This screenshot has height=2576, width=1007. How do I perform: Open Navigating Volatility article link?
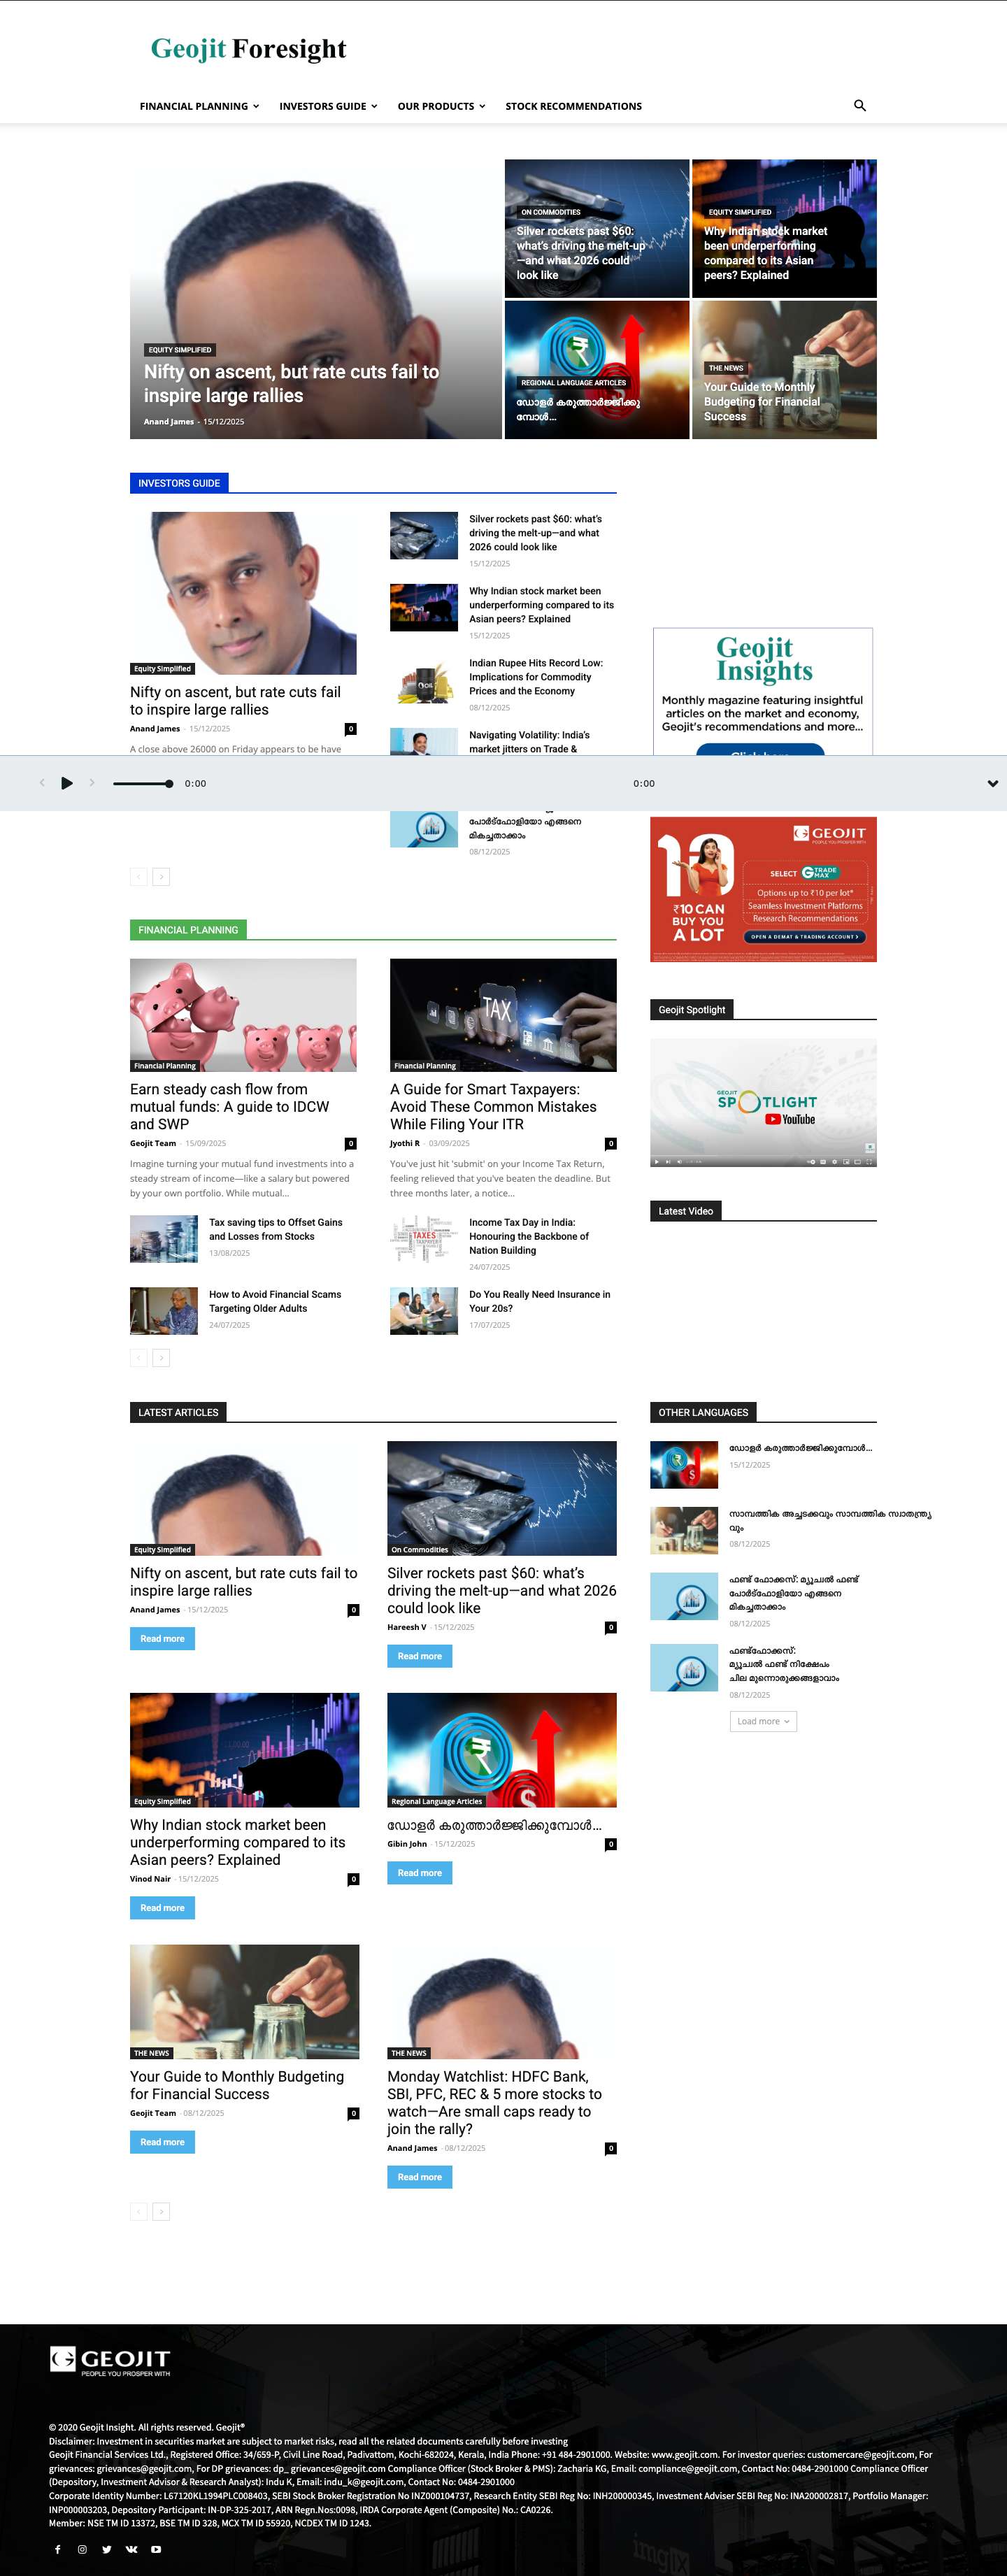point(529,742)
